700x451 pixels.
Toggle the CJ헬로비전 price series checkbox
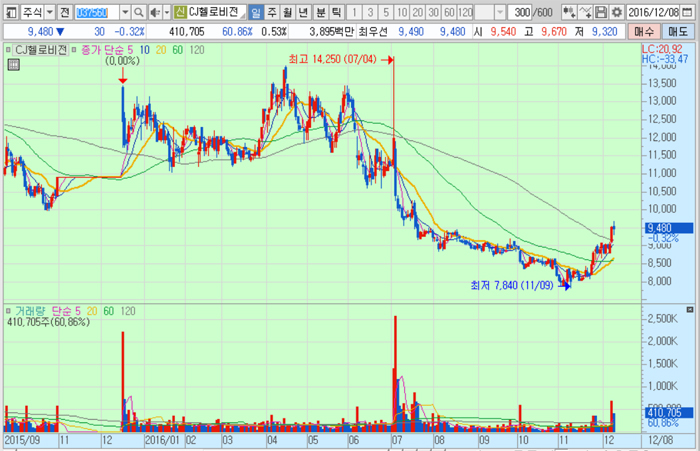coord(9,48)
